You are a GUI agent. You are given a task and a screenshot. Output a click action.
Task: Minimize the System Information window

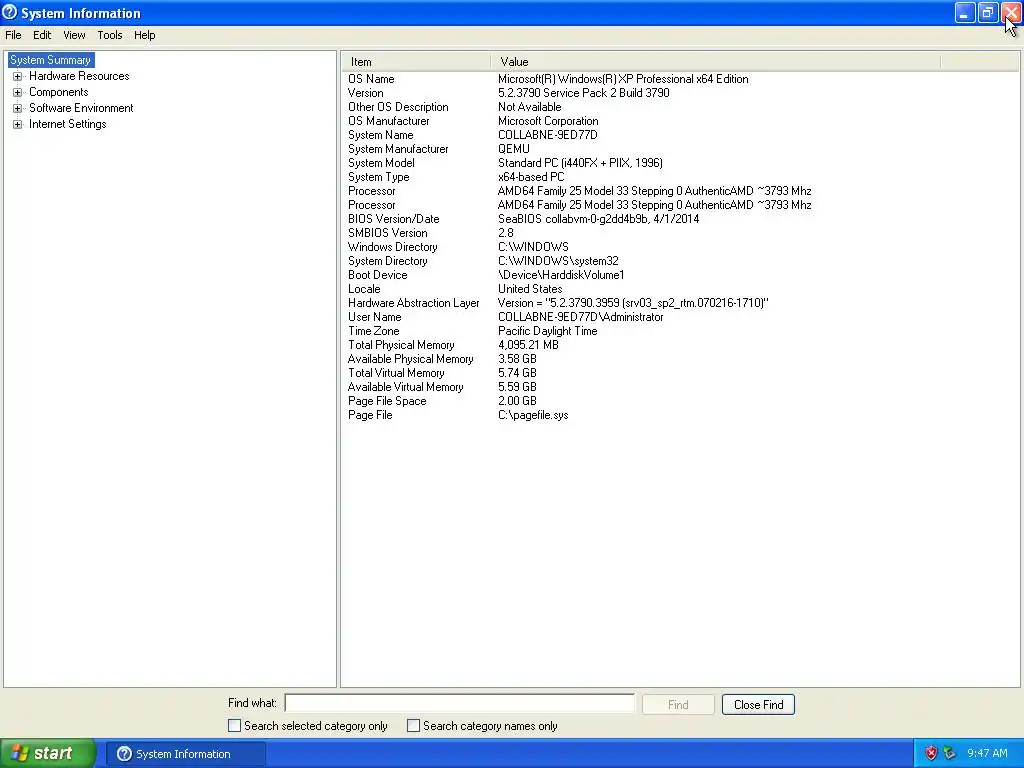(x=965, y=12)
